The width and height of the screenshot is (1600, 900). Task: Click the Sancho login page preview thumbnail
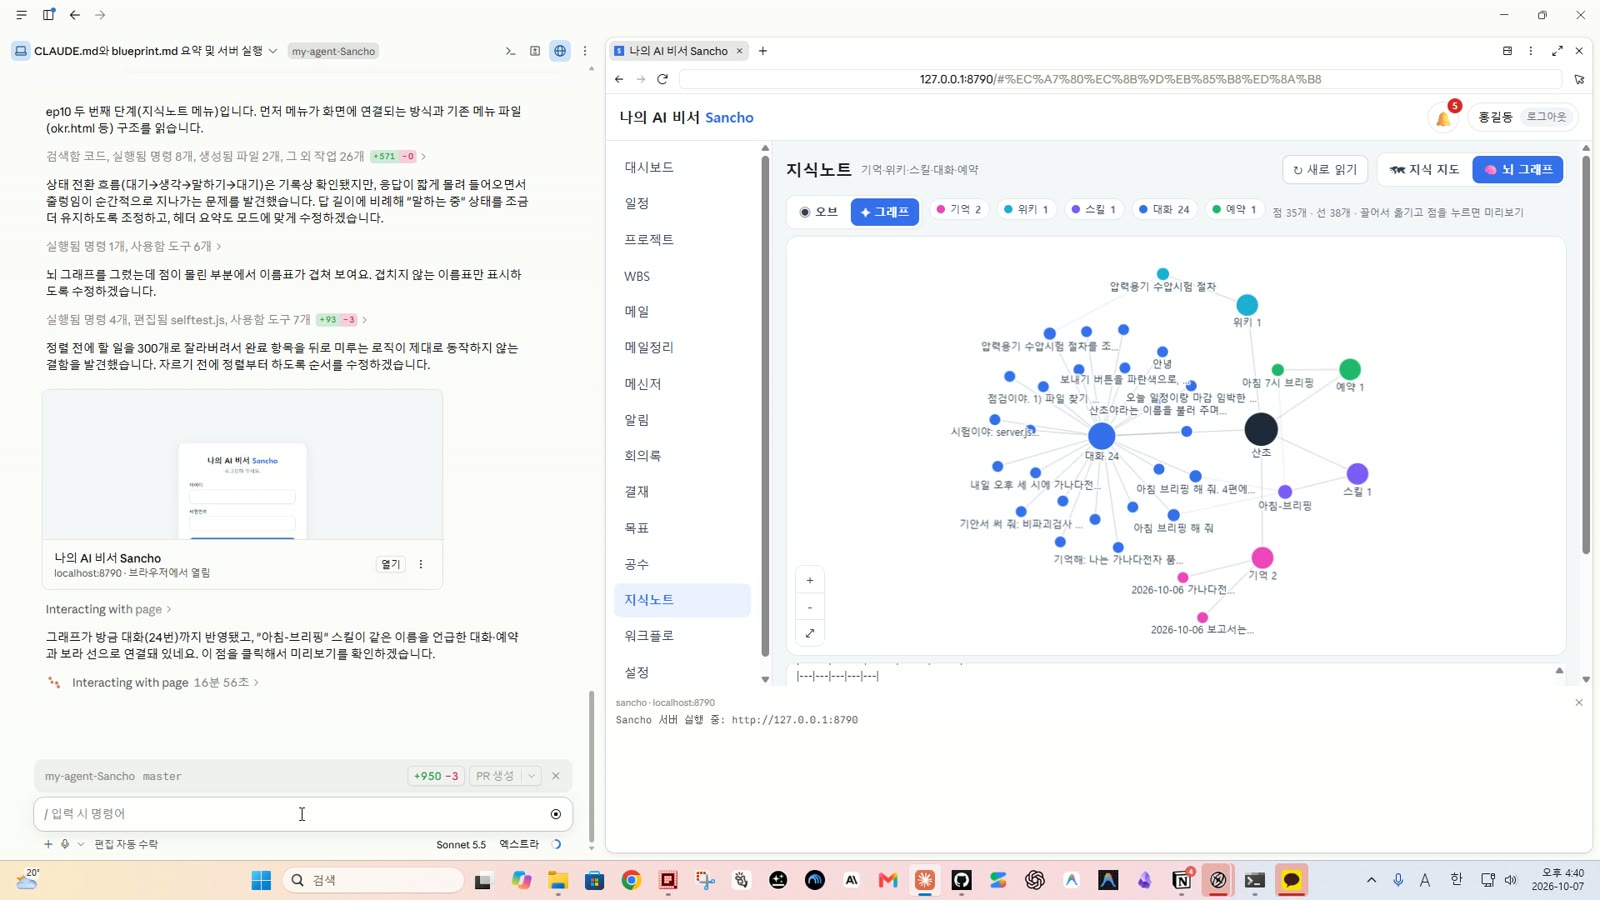(242, 465)
